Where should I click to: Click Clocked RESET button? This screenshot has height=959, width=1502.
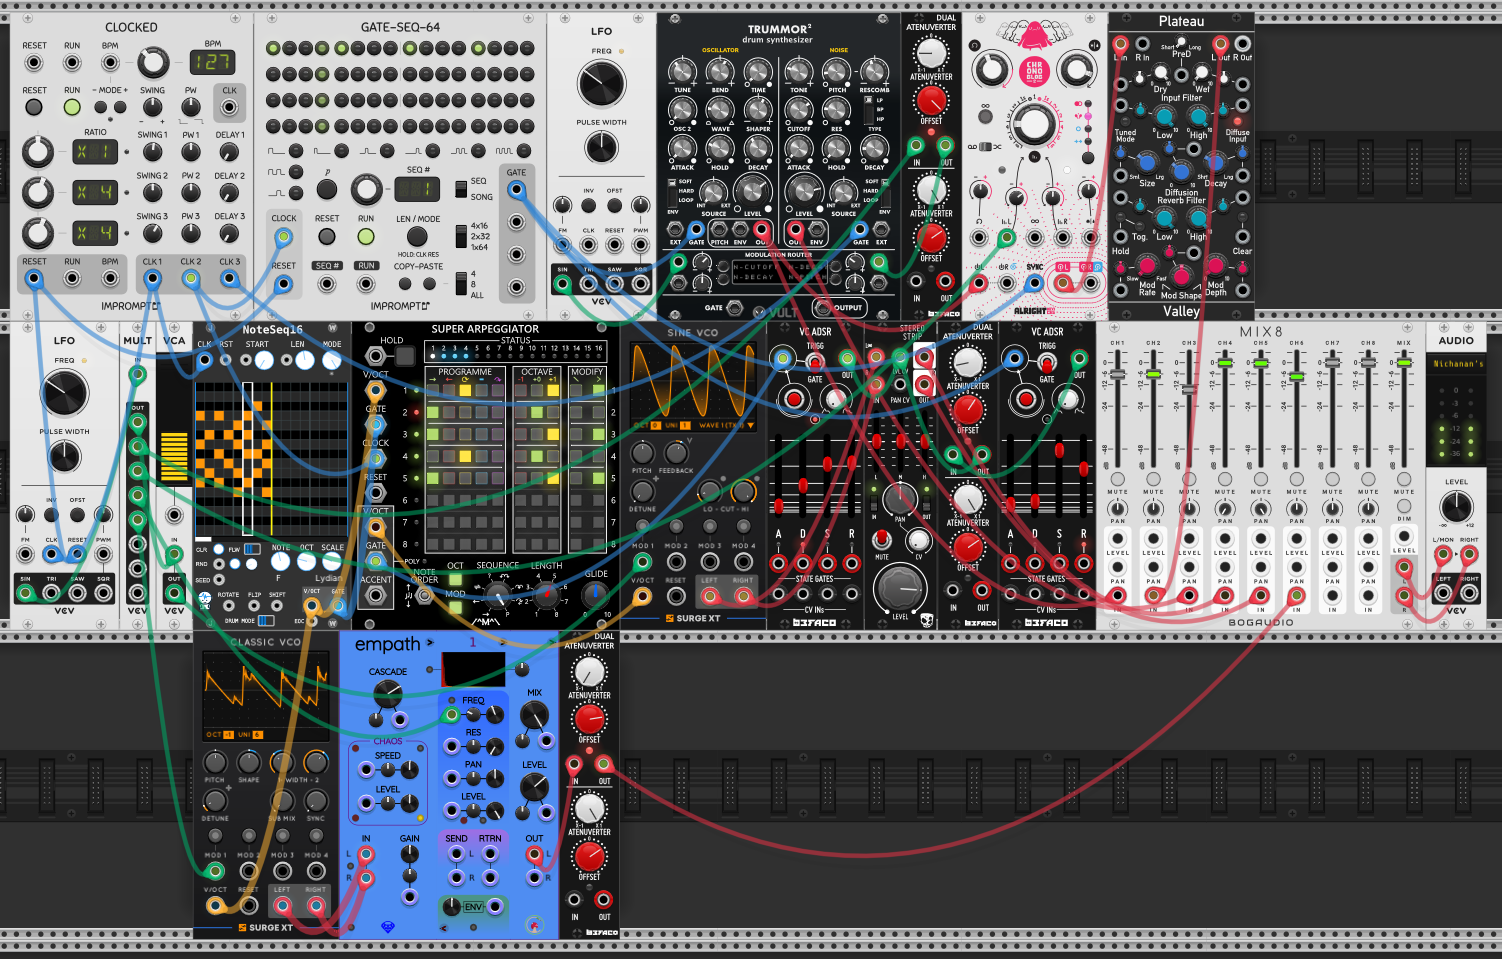(x=34, y=107)
